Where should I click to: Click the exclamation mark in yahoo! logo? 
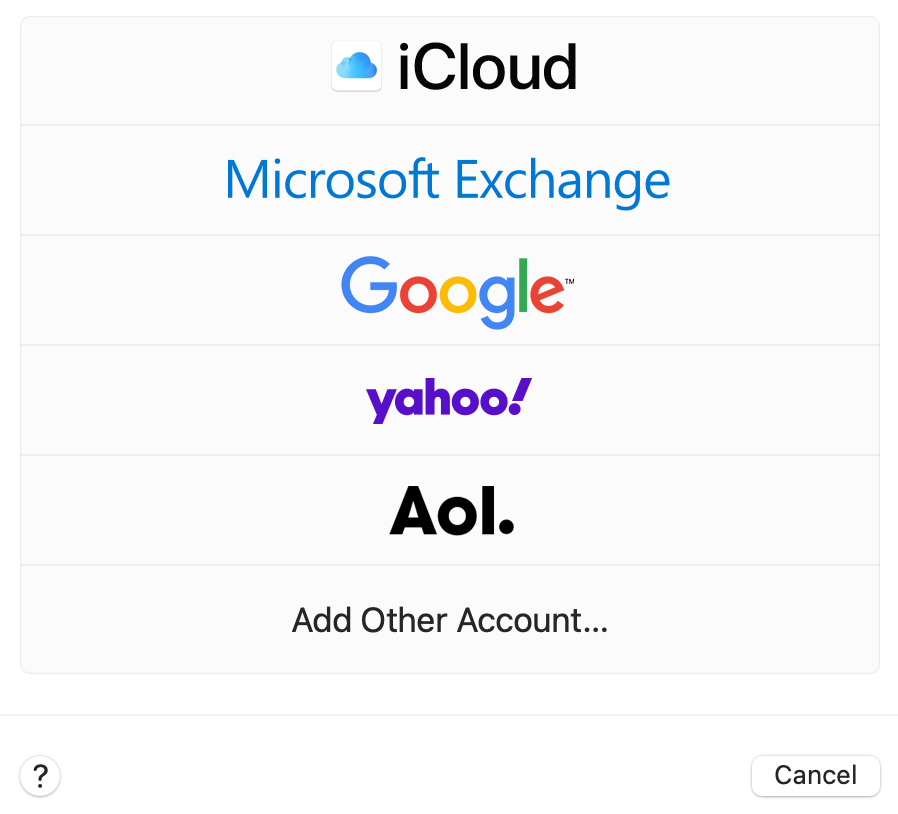click(521, 396)
